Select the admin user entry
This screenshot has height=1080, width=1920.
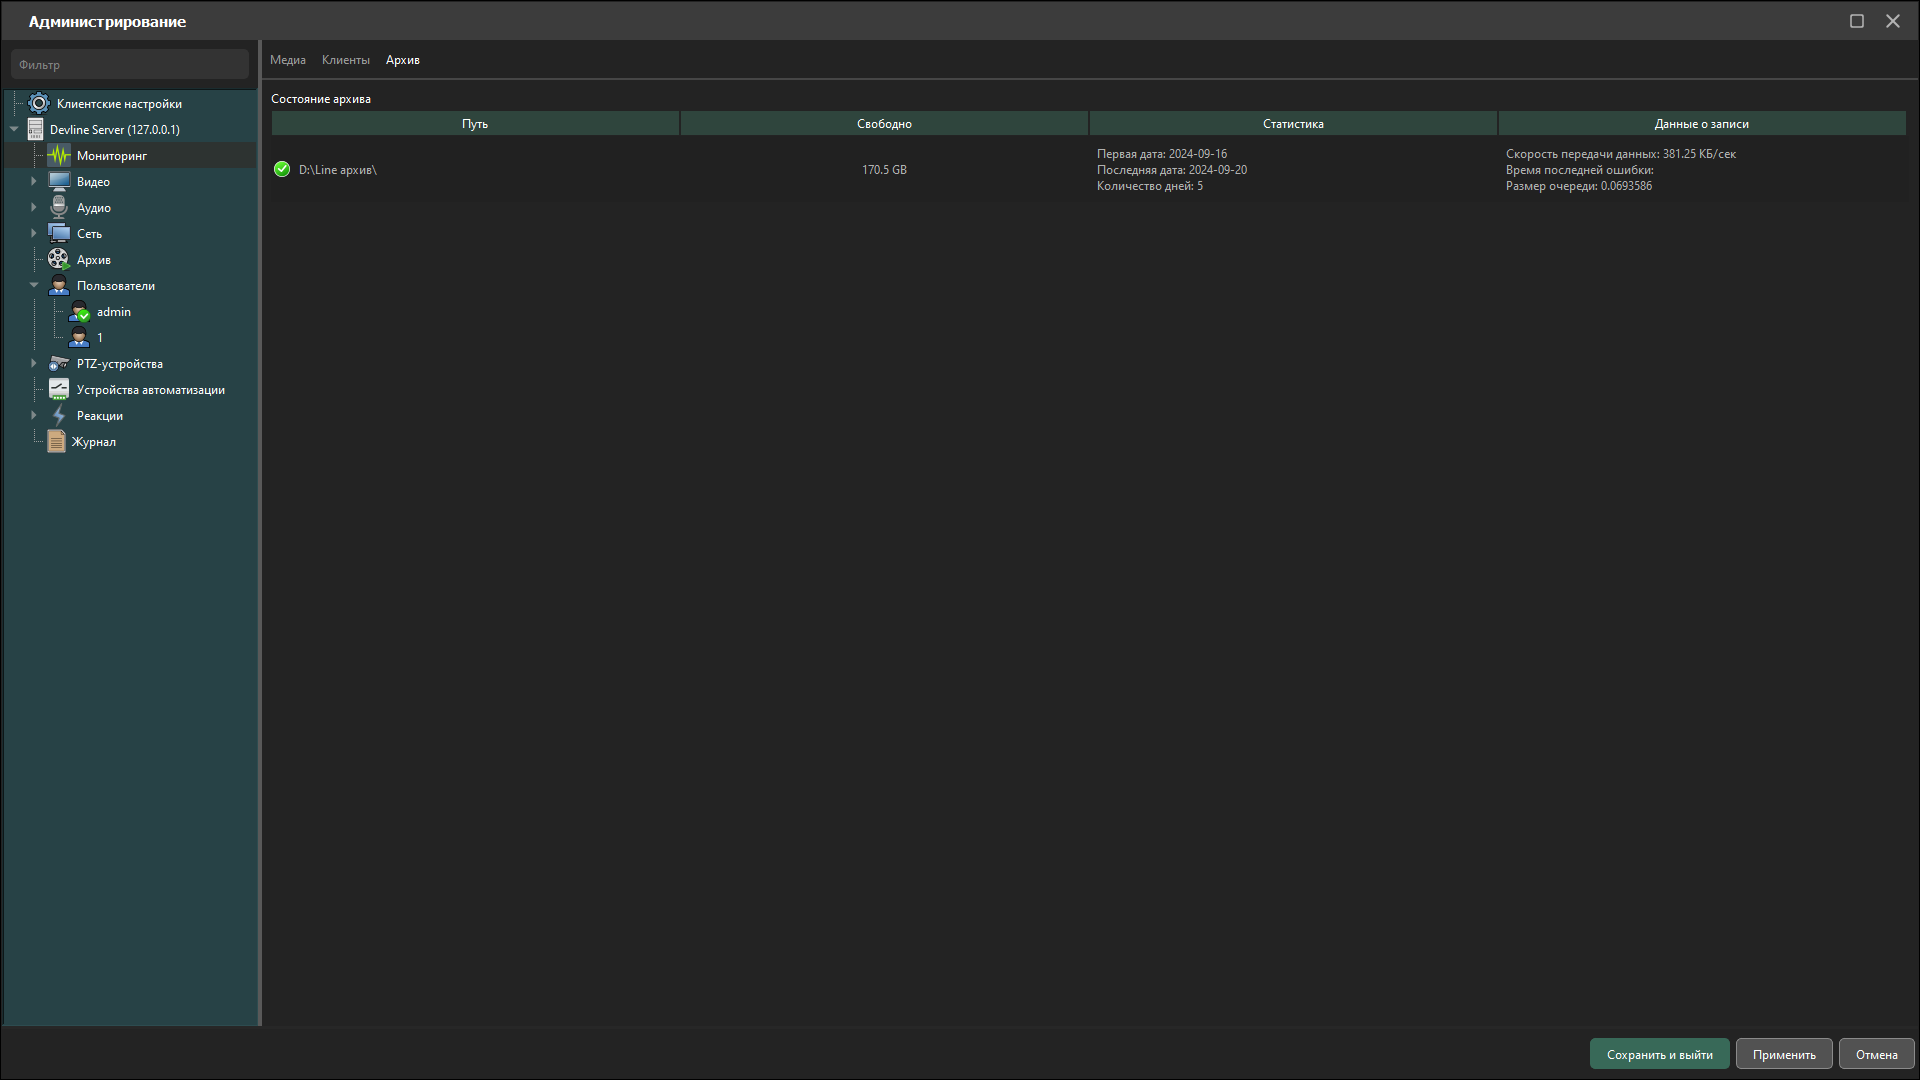[x=113, y=312]
